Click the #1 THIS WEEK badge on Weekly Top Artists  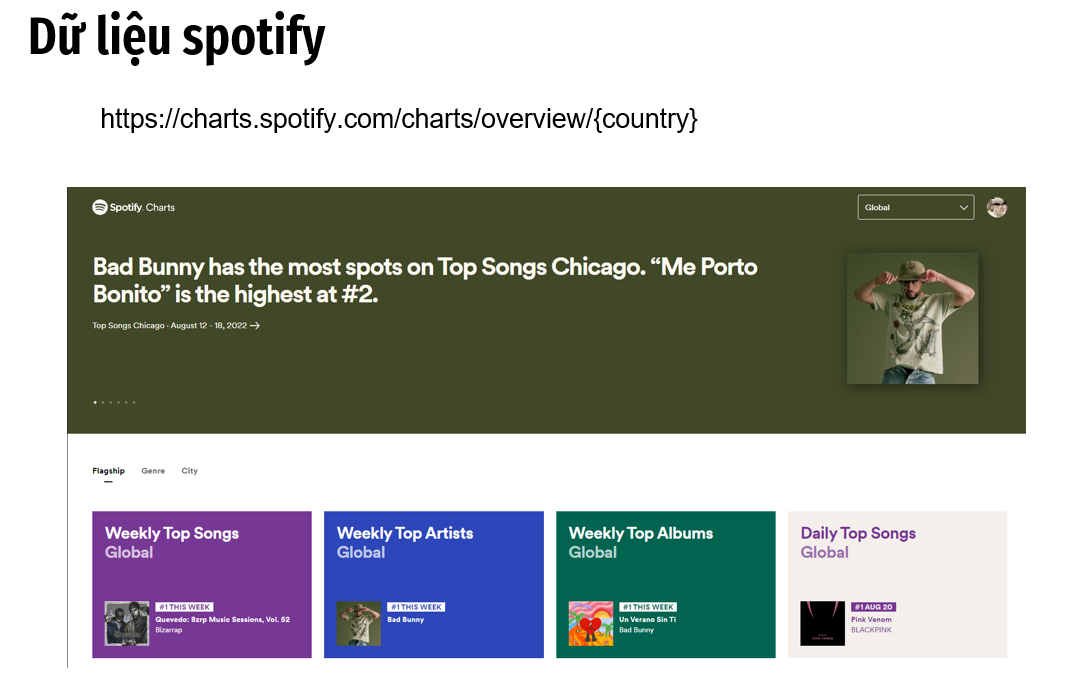pos(415,606)
